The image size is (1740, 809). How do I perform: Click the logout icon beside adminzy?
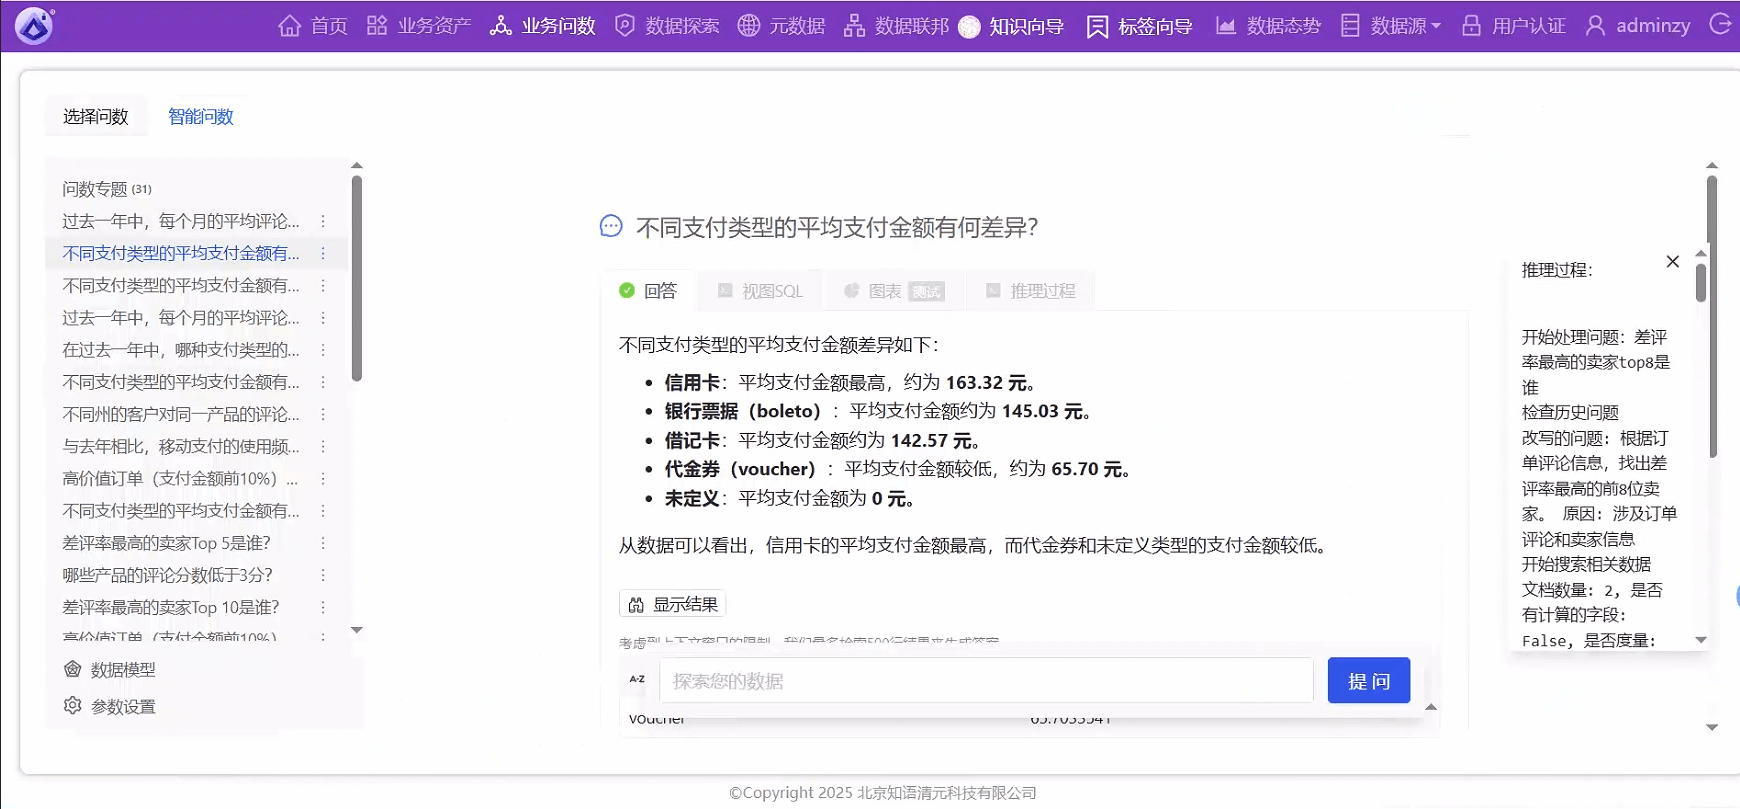pyautogui.click(x=1720, y=25)
